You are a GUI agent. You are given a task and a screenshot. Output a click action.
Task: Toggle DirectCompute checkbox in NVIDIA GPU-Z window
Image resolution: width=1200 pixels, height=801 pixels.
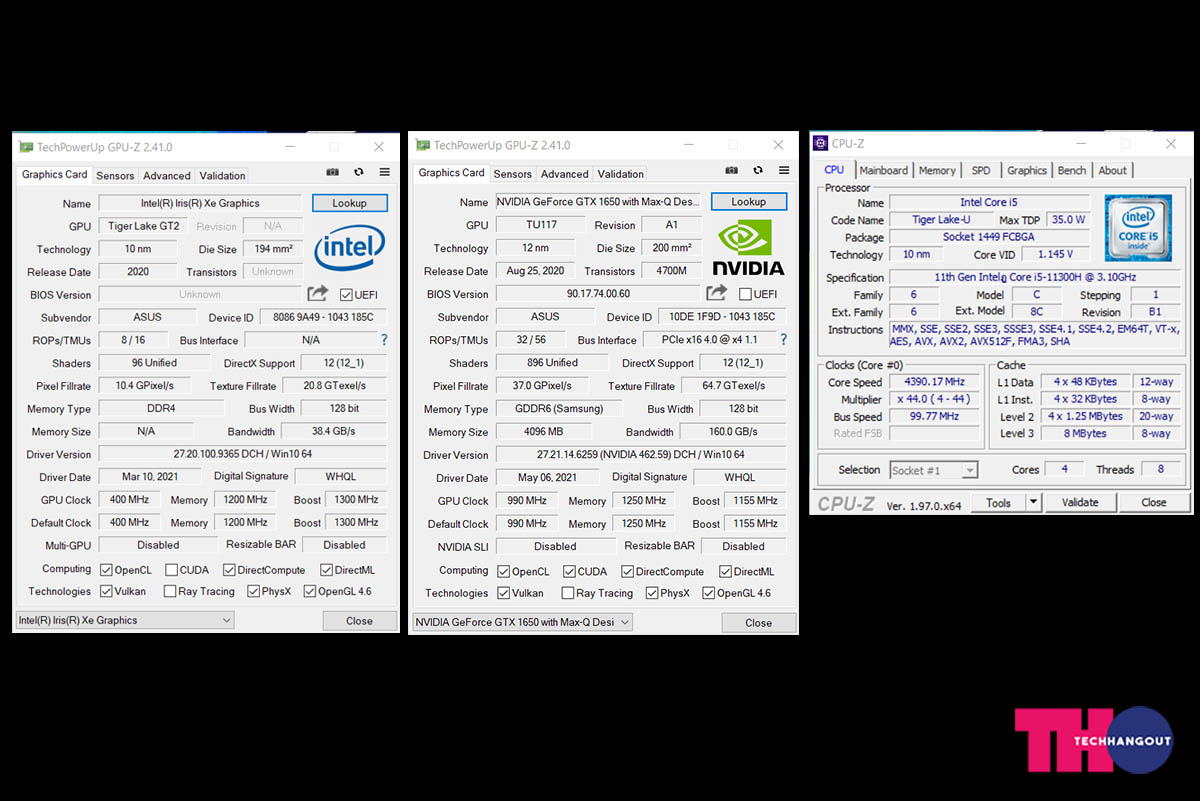(x=627, y=571)
